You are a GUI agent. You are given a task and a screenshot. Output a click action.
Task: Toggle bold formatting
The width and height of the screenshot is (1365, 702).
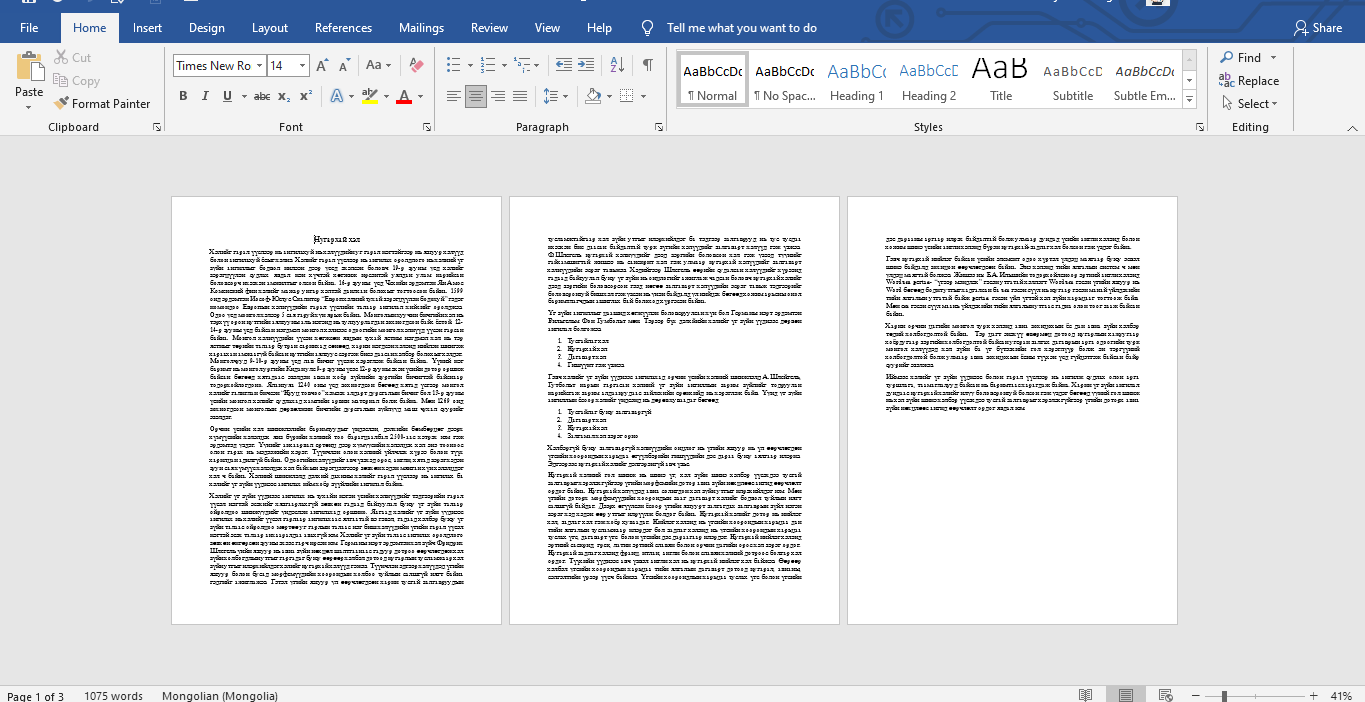[x=183, y=96]
